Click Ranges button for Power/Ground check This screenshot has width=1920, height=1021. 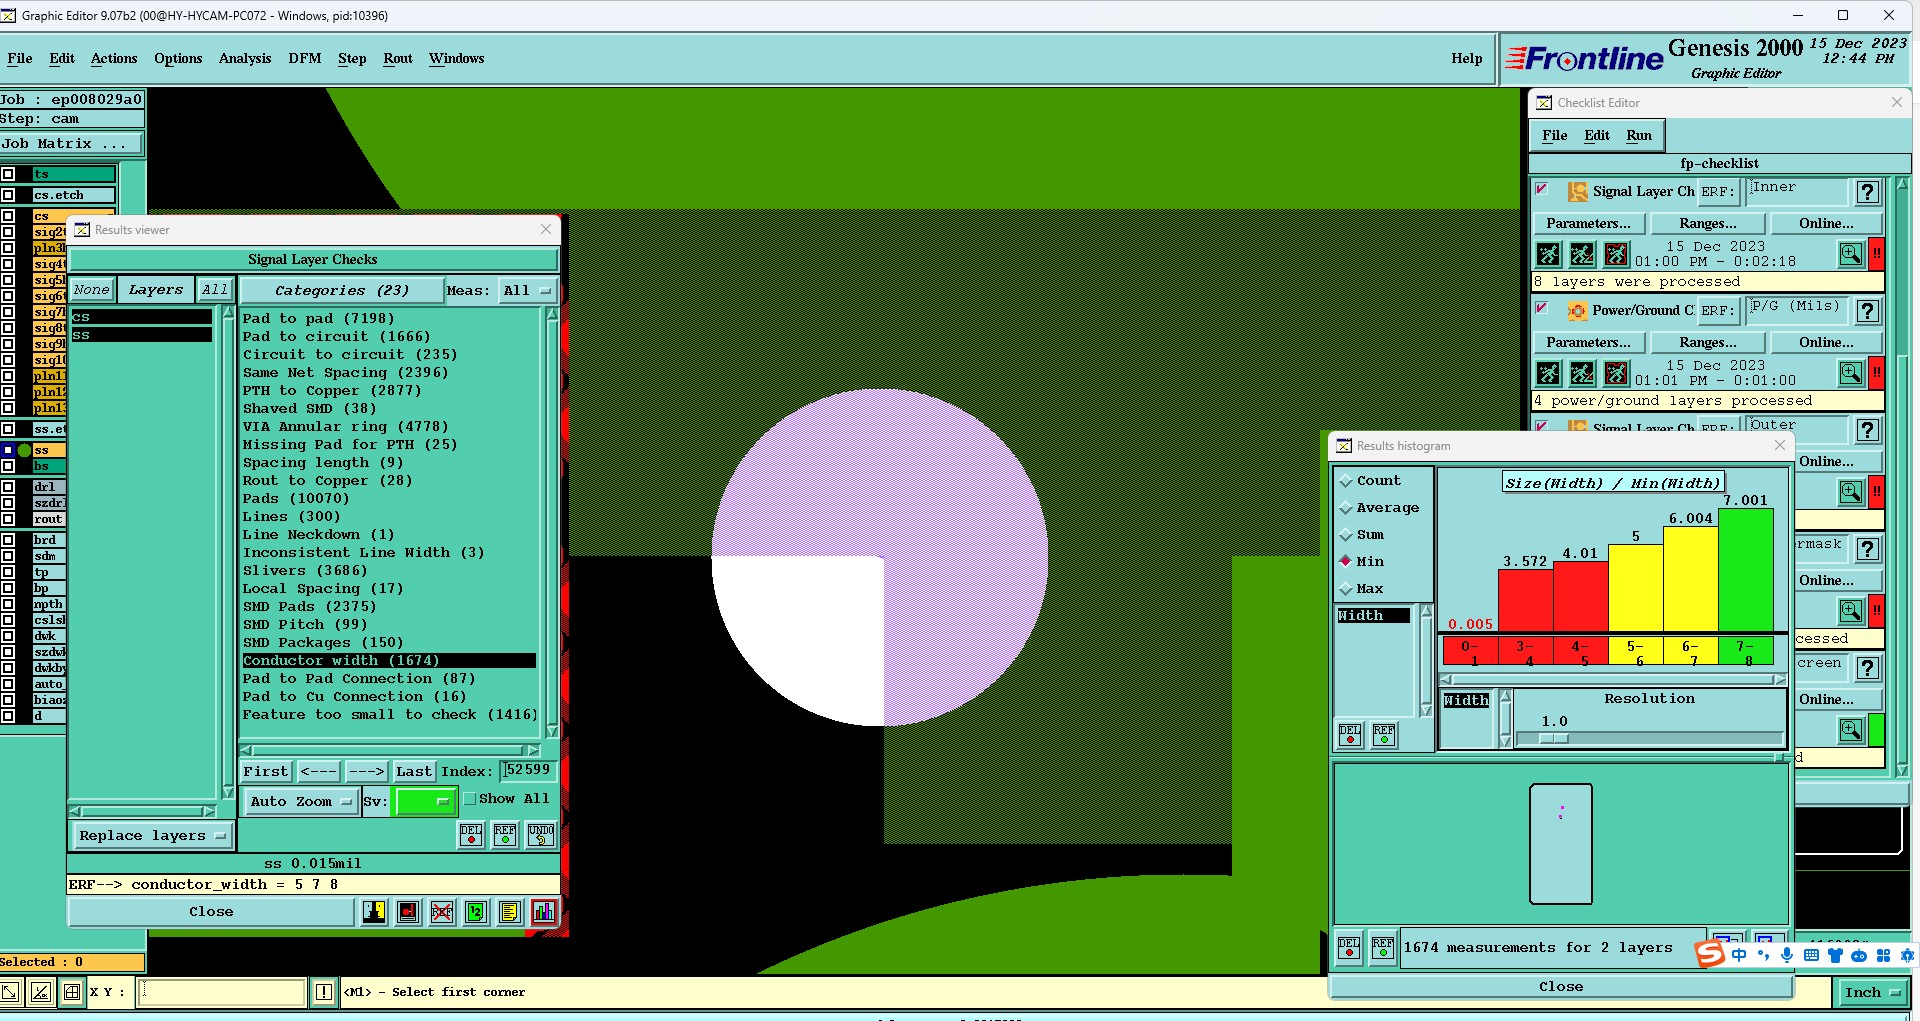1708,342
